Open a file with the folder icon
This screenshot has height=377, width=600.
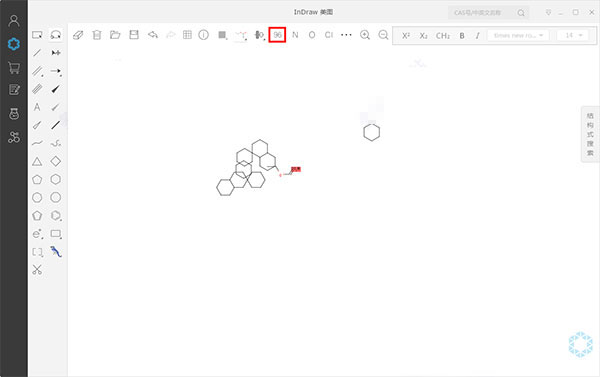pos(115,35)
